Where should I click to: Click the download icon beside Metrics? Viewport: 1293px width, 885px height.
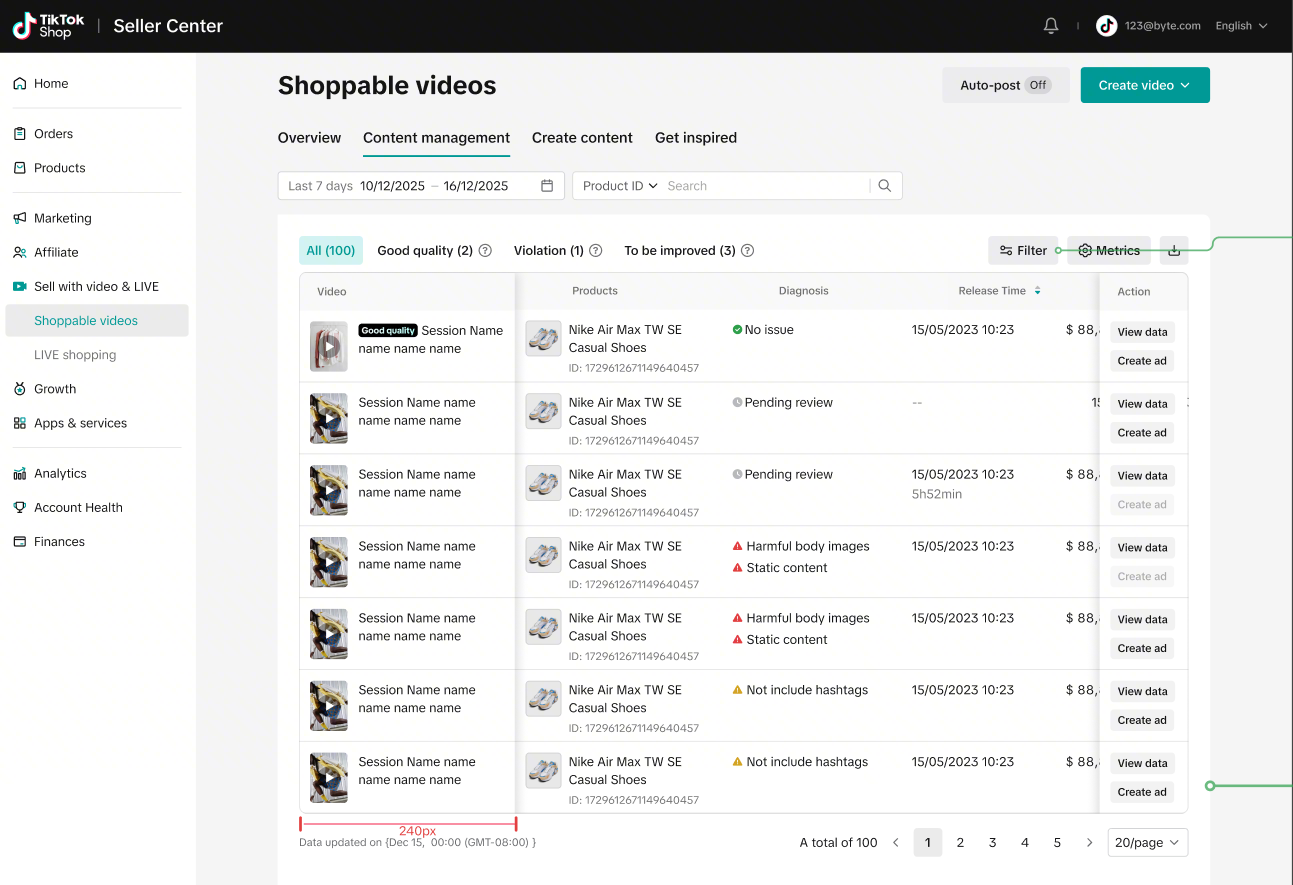[1174, 251]
